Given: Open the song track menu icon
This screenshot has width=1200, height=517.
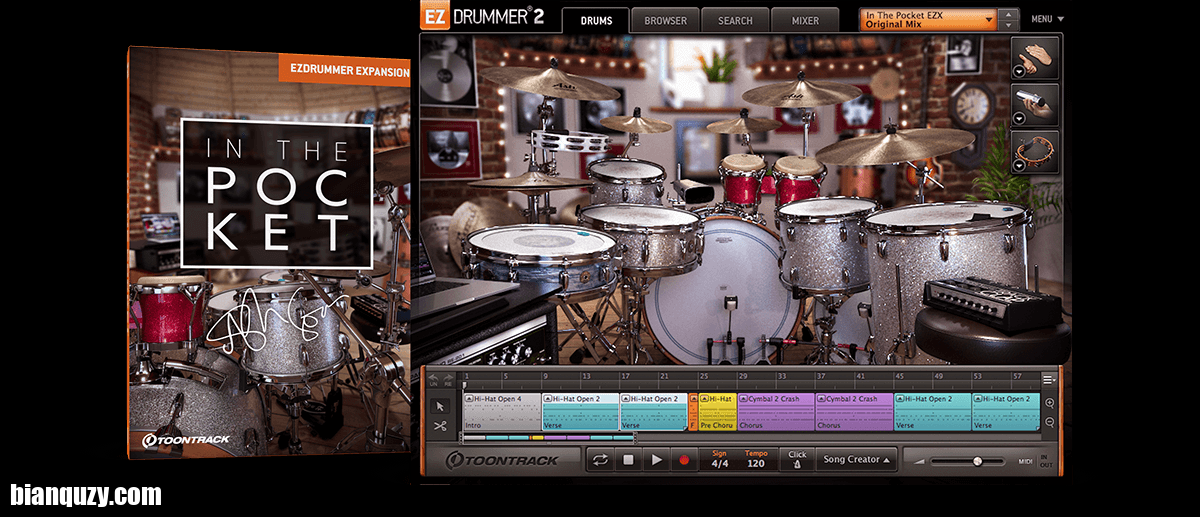Looking at the screenshot, I should pos(1049,379).
